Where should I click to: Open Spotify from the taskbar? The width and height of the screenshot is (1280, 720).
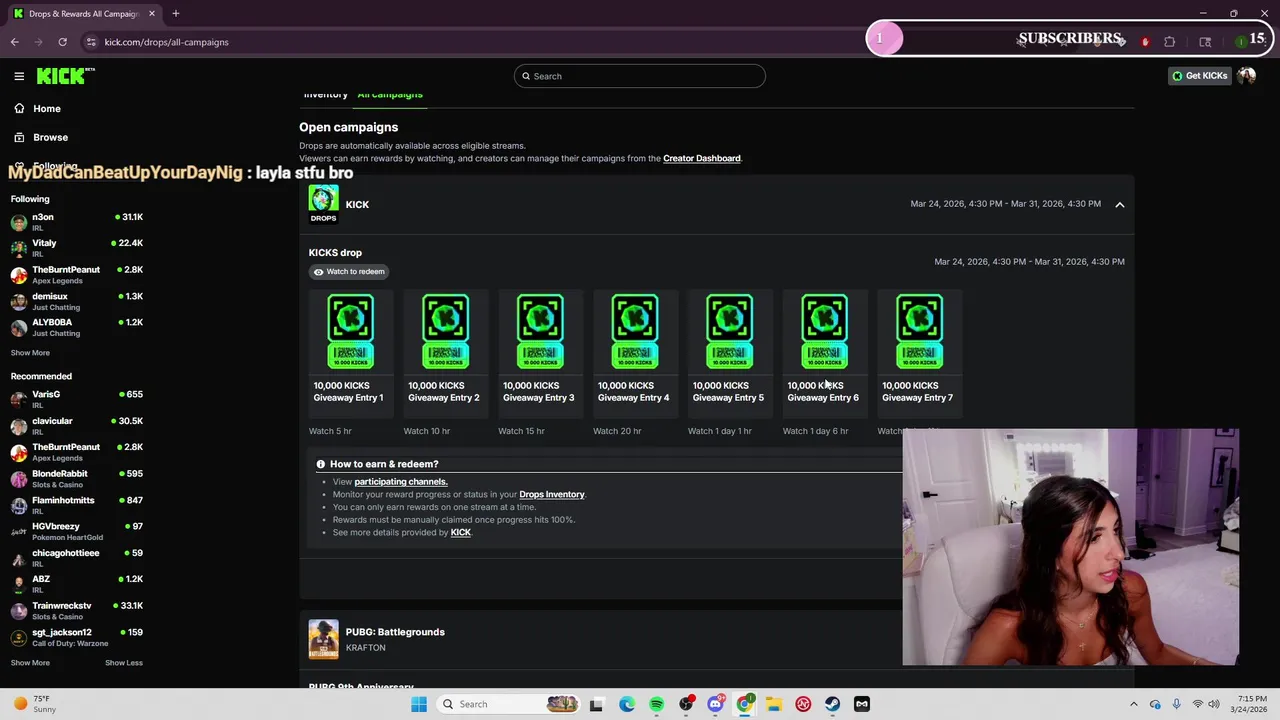pos(656,704)
